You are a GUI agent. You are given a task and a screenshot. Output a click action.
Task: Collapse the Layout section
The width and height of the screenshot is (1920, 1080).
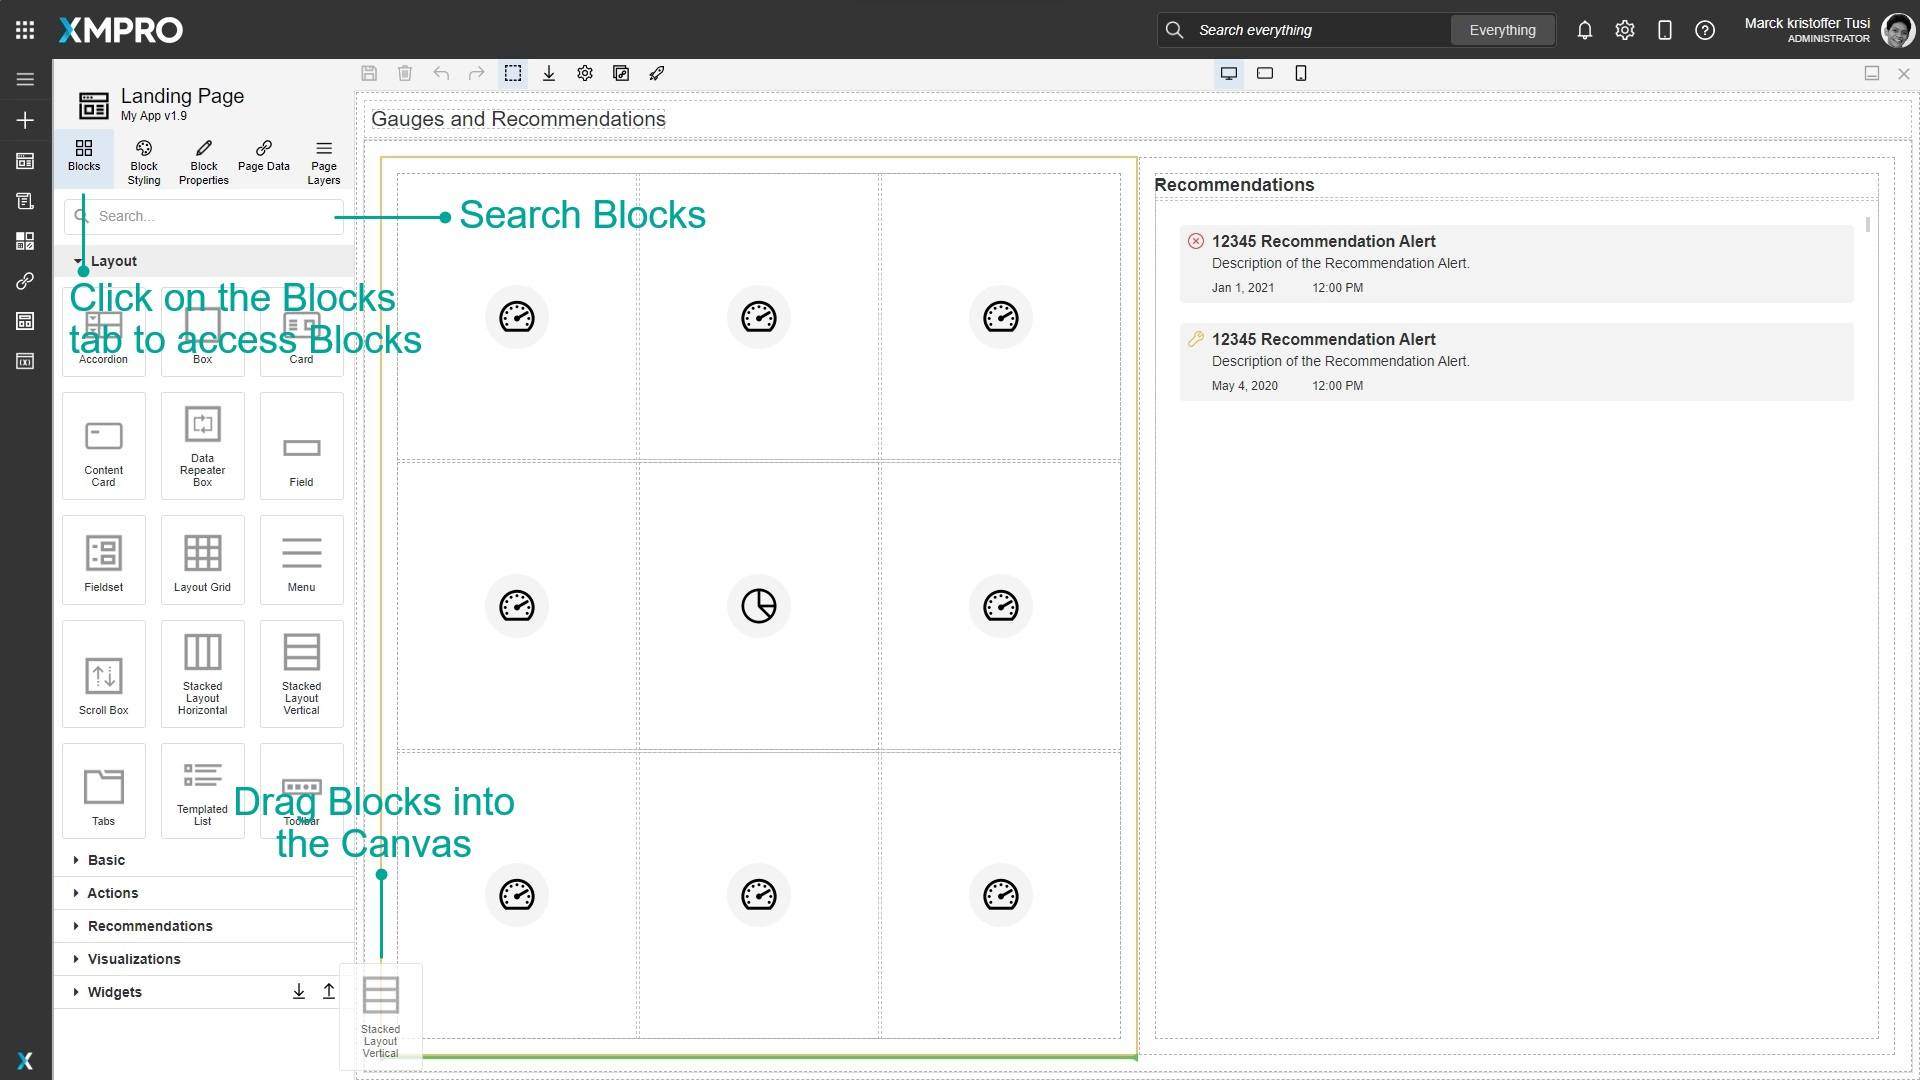[113, 260]
